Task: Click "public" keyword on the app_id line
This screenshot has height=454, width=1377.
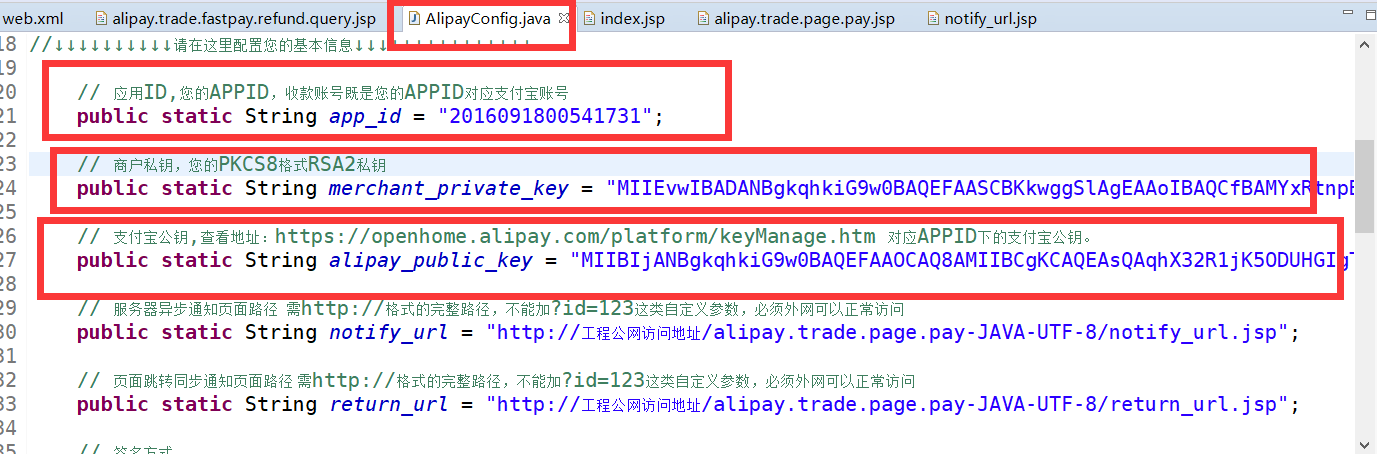Action: 113,116
